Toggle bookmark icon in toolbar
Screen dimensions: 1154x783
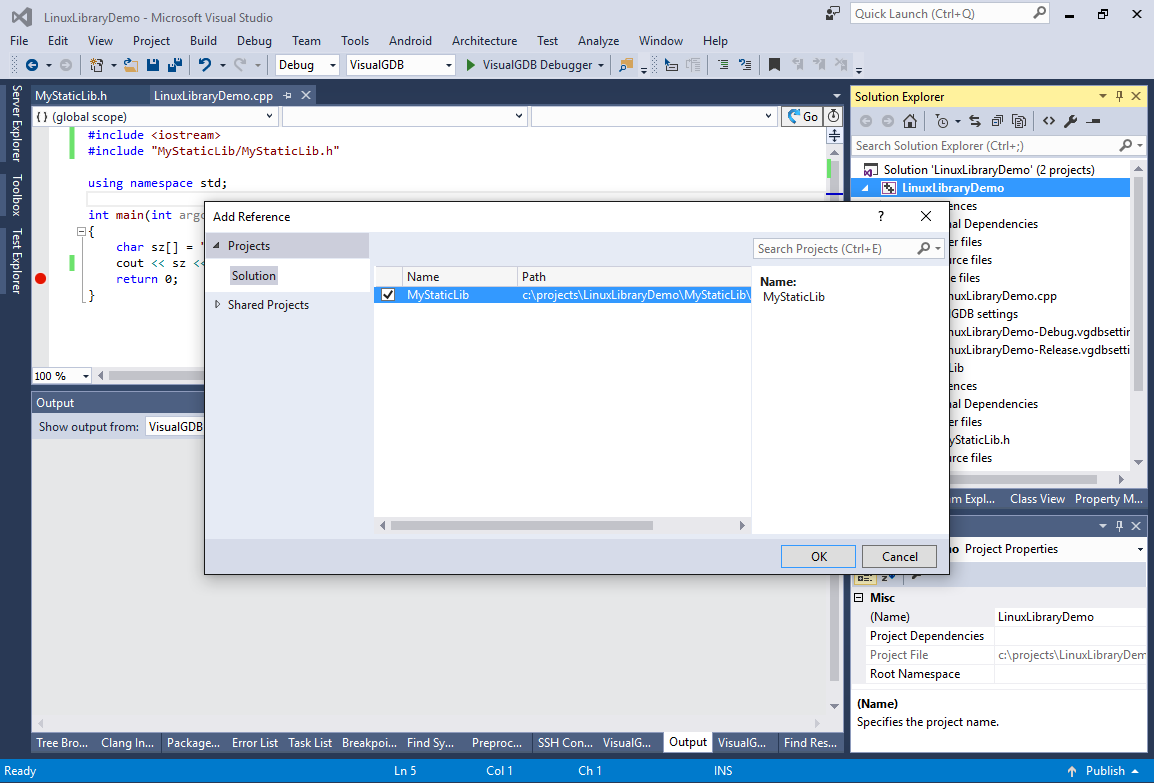click(774, 65)
